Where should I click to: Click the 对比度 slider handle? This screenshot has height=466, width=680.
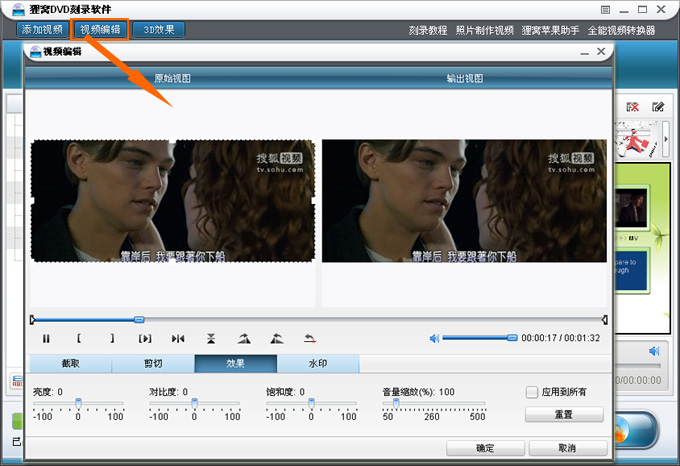[x=195, y=403]
